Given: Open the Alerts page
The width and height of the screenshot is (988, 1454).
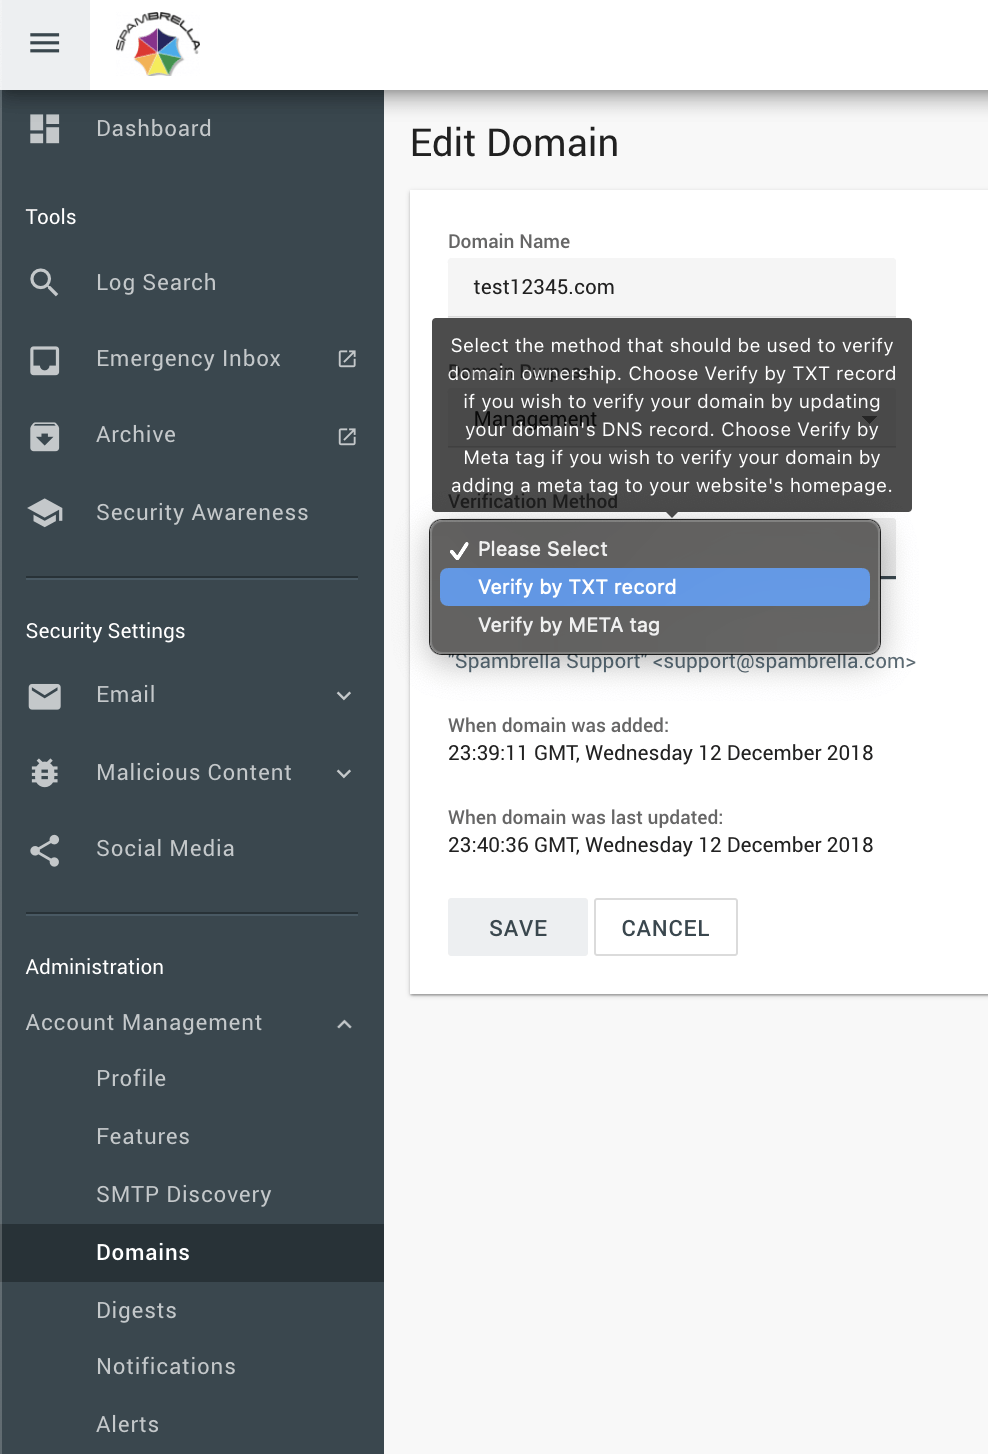Looking at the screenshot, I should (x=127, y=1424).
